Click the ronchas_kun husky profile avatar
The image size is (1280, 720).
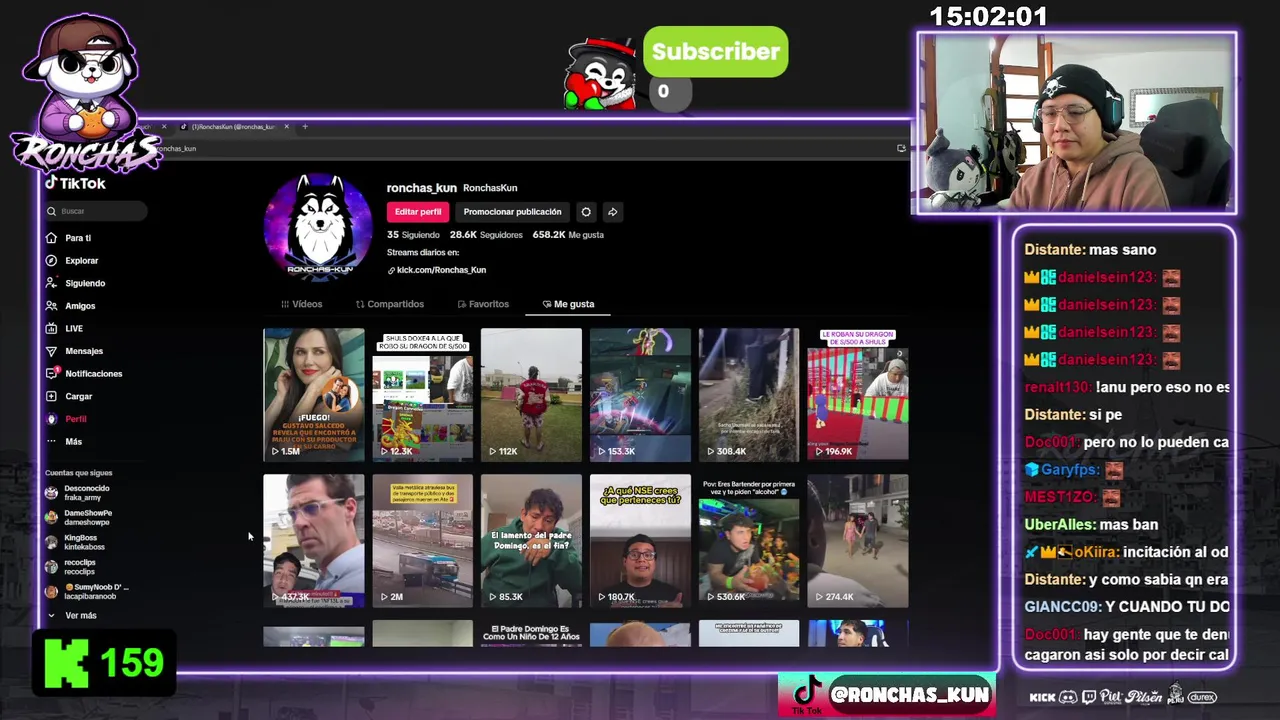click(x=317, y=227)
